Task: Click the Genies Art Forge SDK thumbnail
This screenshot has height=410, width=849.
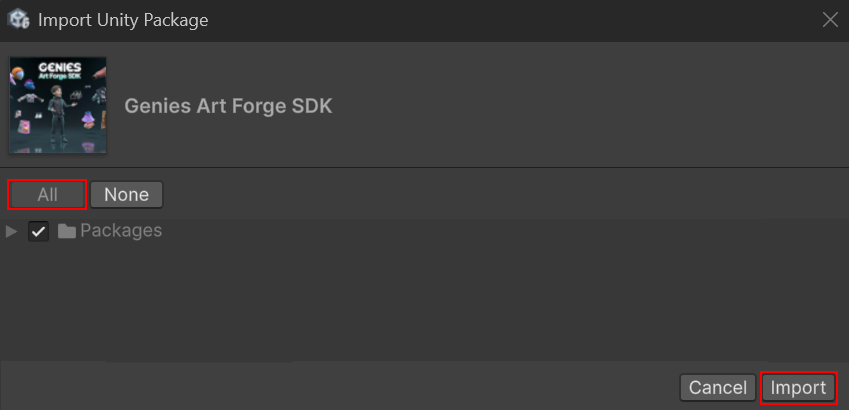Action: pyautogui.click(x=58, y=105)
